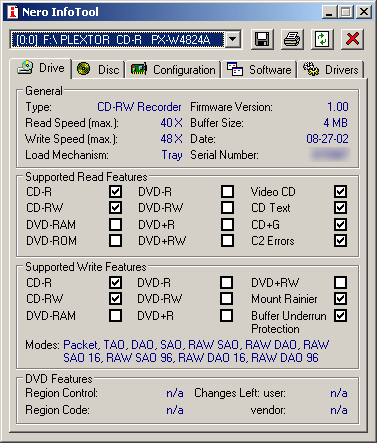Viewport: 377px width, 443px height.
Task: Toggle DVD-RAM checkbox under Read Features
Action: click(x=115, y=224)
